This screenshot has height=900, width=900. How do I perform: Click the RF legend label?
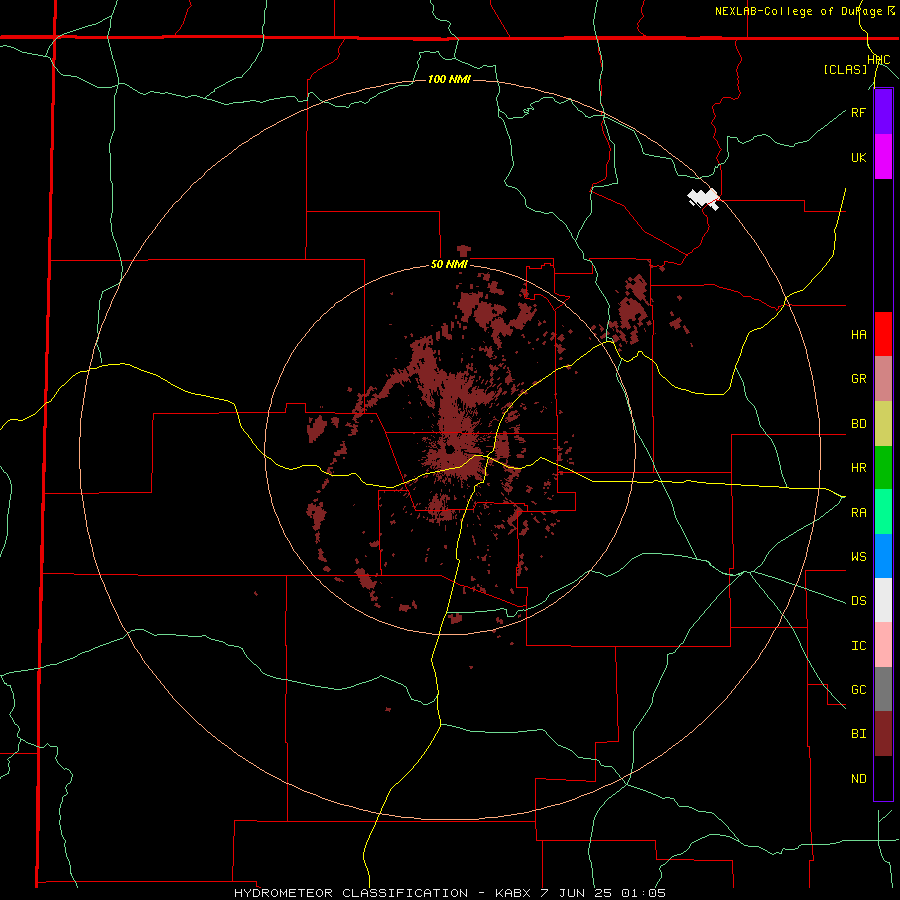pos(859,112)
